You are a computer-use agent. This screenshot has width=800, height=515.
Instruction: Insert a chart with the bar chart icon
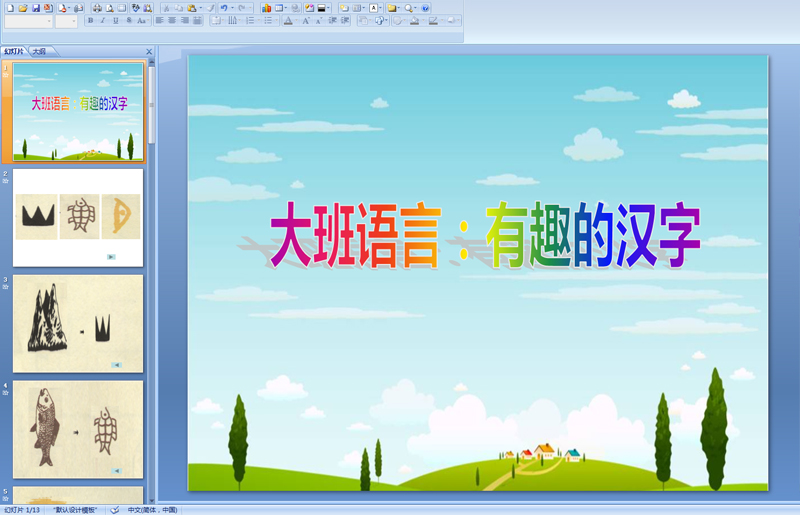(266, 8)
